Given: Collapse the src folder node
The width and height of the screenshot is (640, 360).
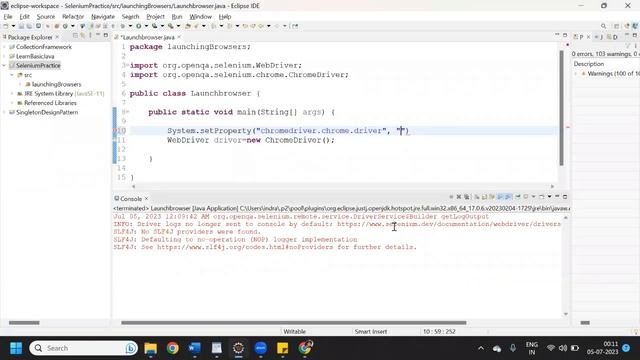Looking at the screenshot, I should pos(12,75).
